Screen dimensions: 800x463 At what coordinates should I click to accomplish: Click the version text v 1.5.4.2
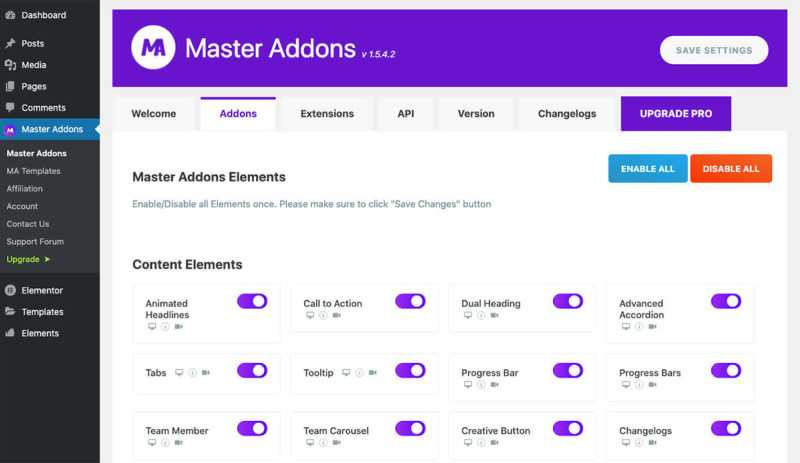coord(378,54)
